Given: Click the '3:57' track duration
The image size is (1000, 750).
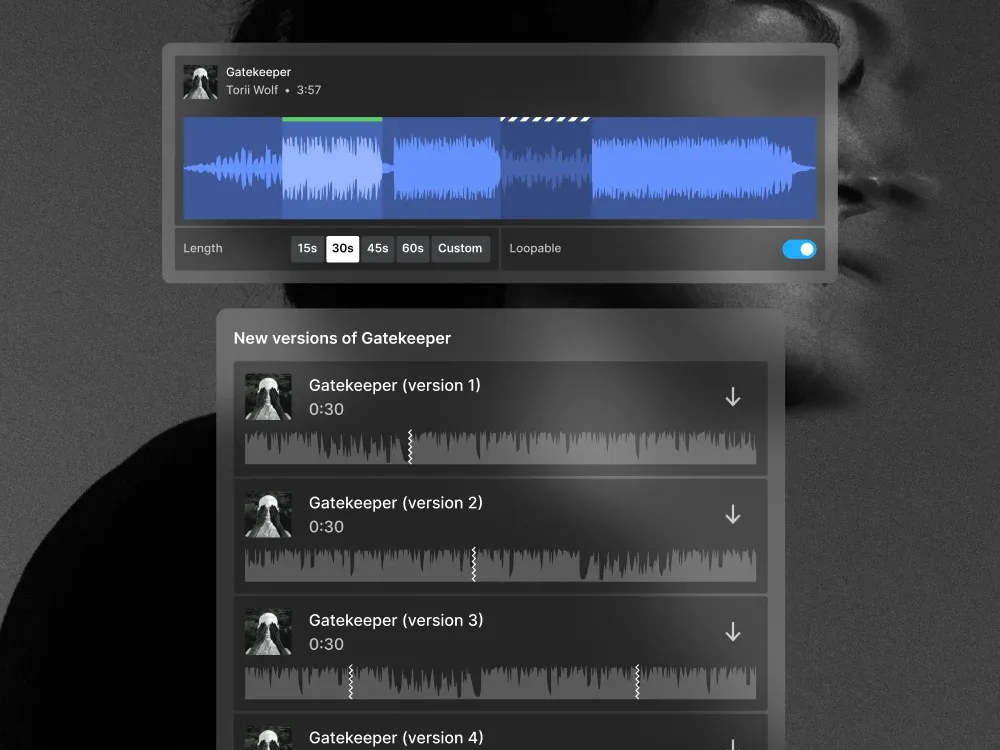Looking at the screenshot, I should coord(309,90).
